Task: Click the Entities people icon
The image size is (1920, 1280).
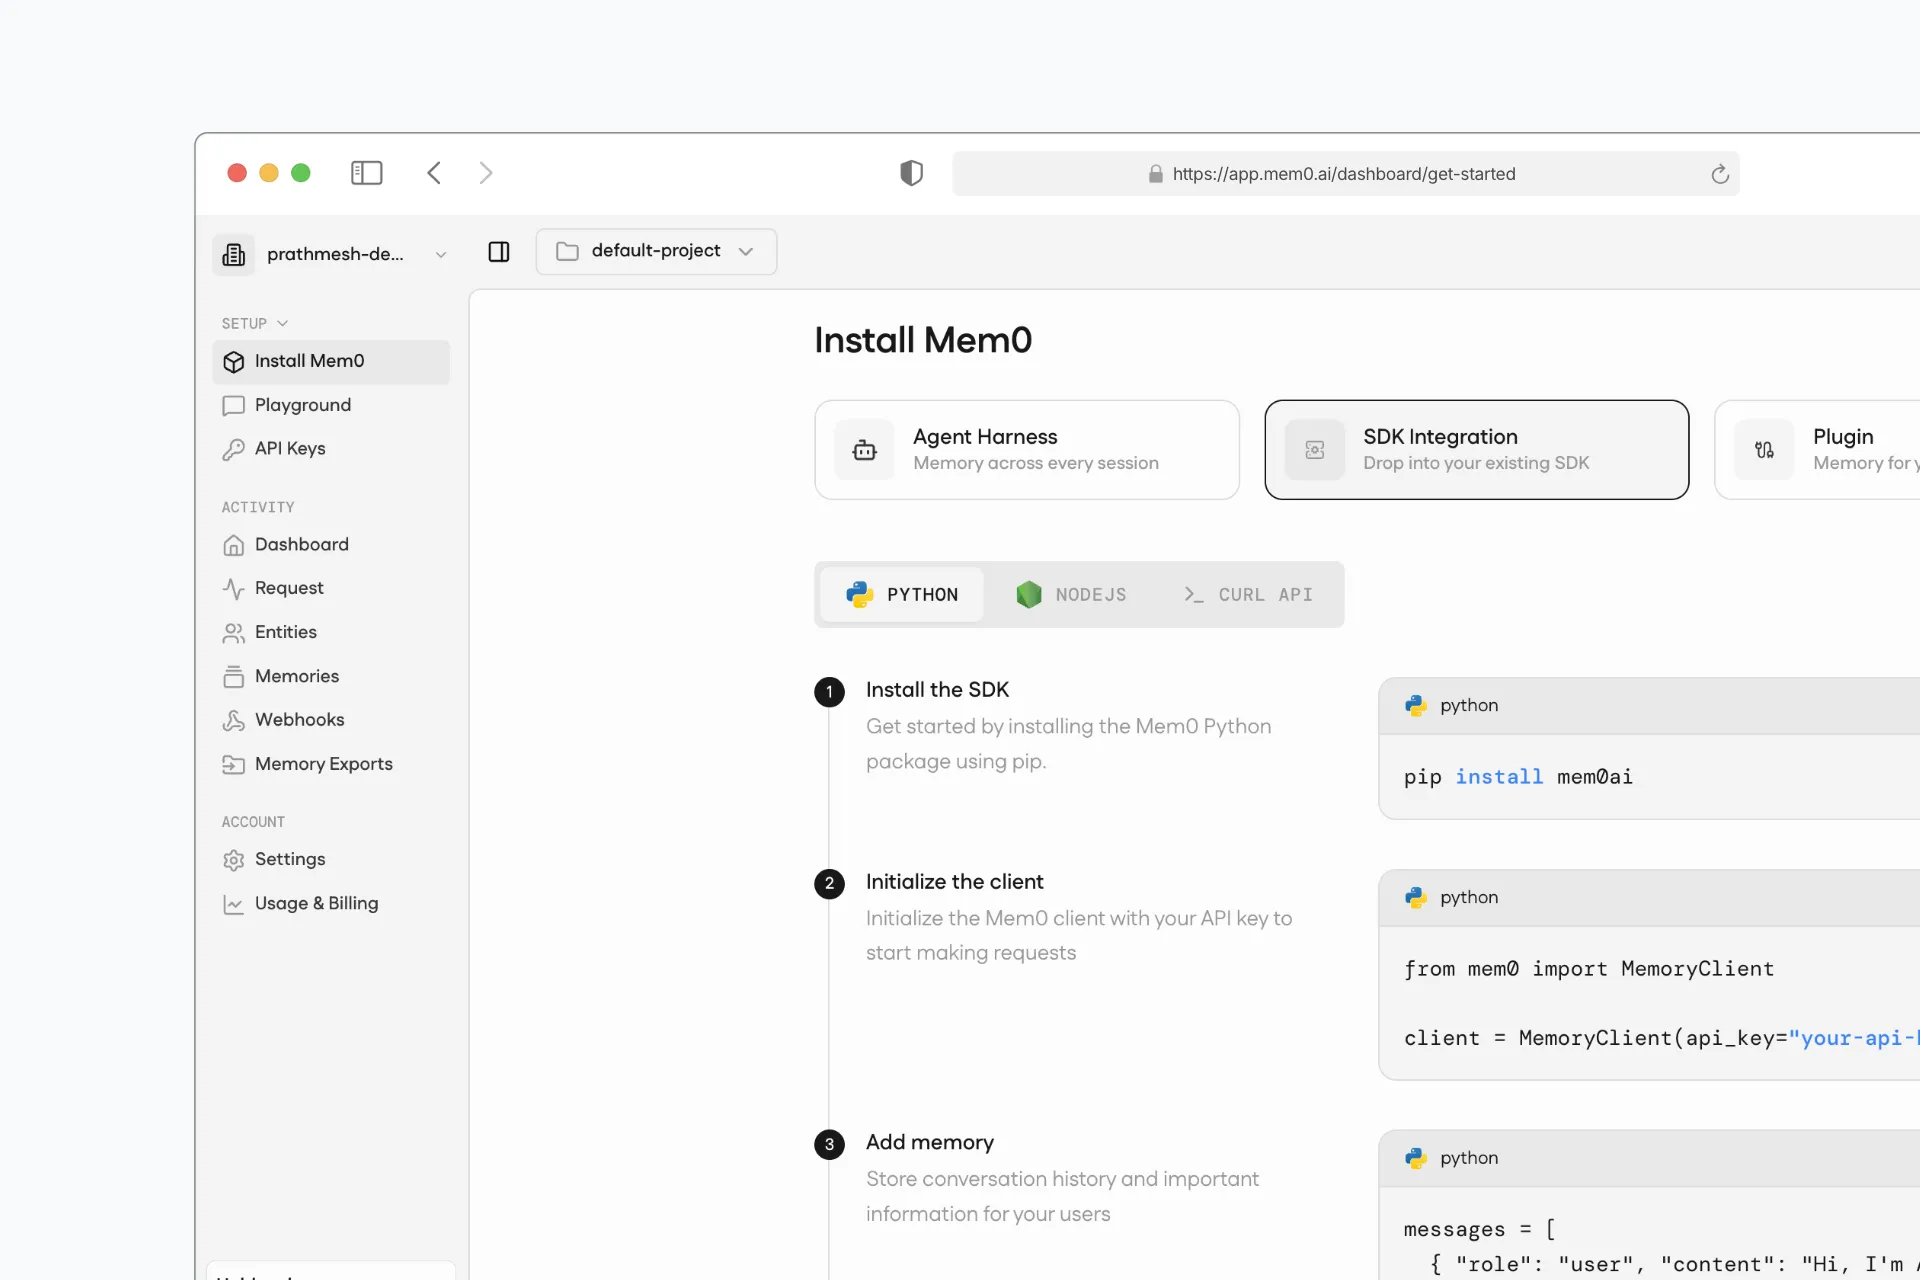Action: click(234, 633)
